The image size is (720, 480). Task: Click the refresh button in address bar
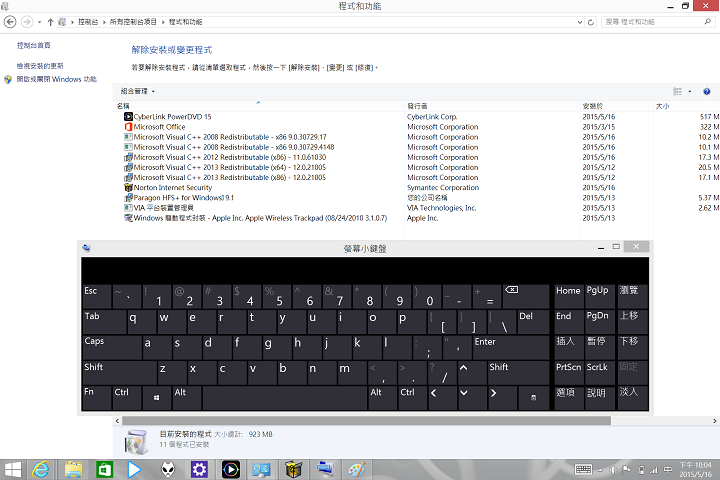[x=591, y=22]
